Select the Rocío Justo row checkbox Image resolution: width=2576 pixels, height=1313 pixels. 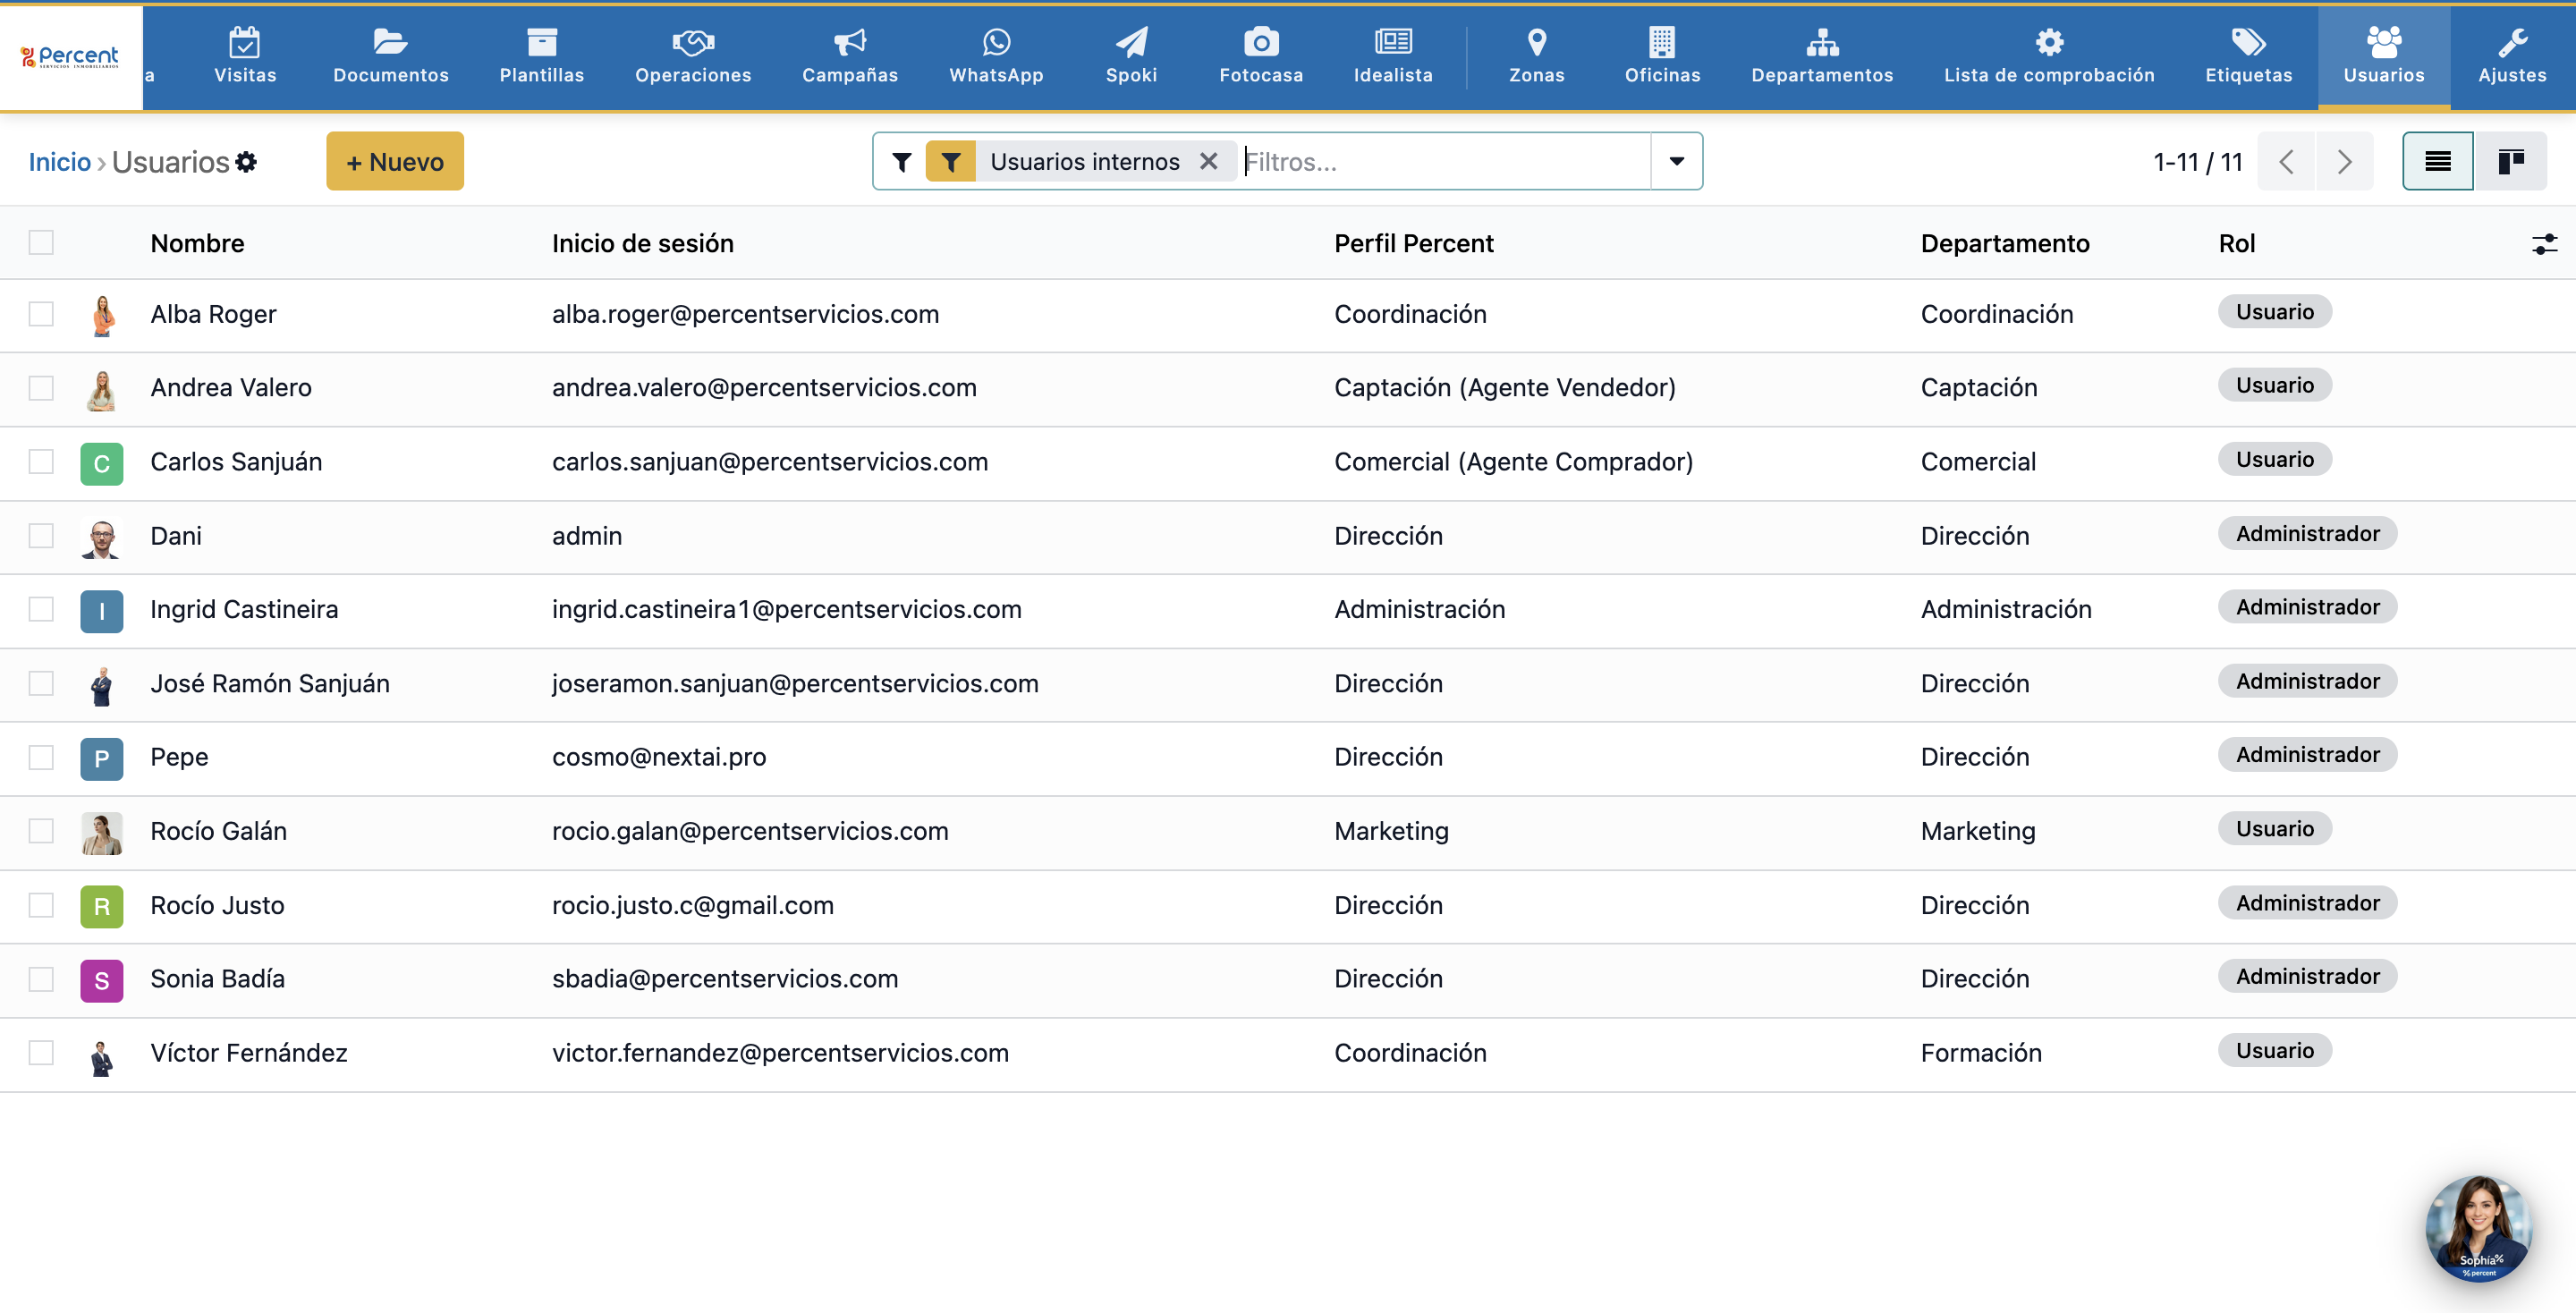41,906
